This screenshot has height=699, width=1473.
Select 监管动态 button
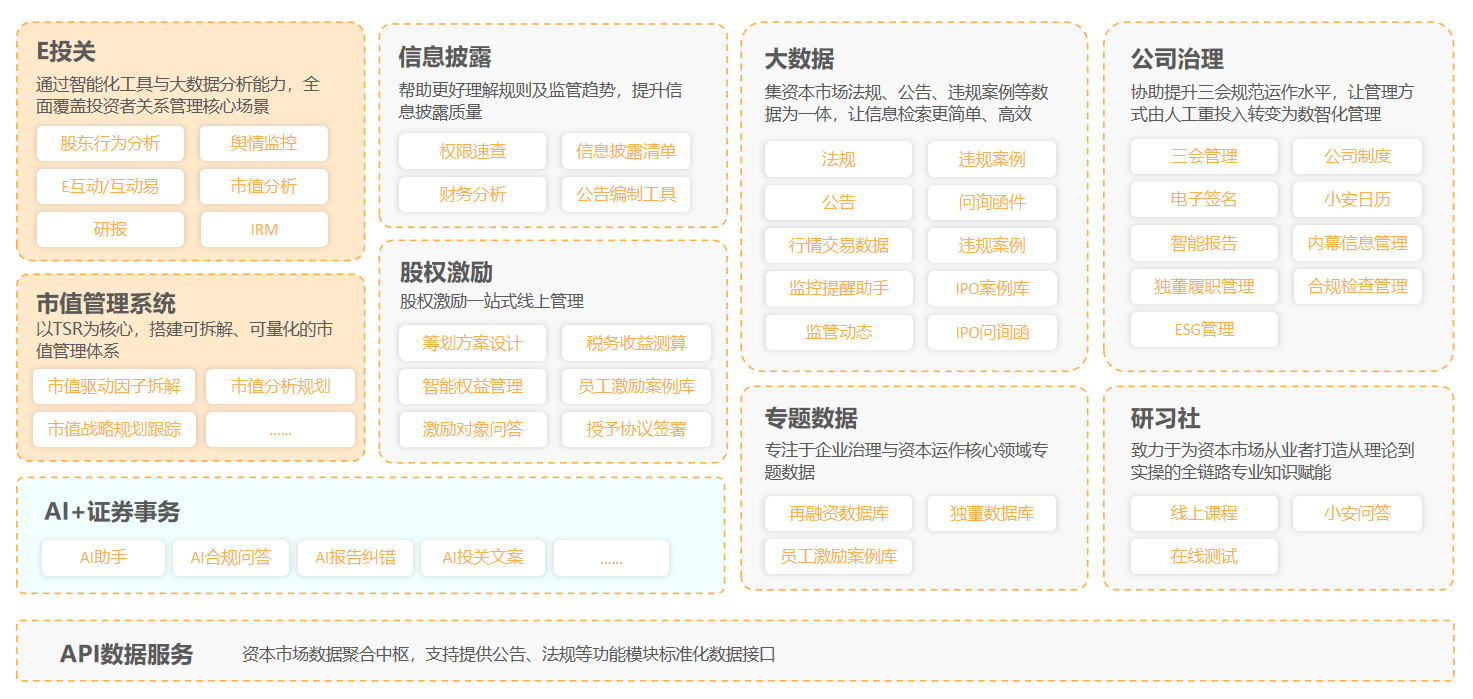[838, 332]
